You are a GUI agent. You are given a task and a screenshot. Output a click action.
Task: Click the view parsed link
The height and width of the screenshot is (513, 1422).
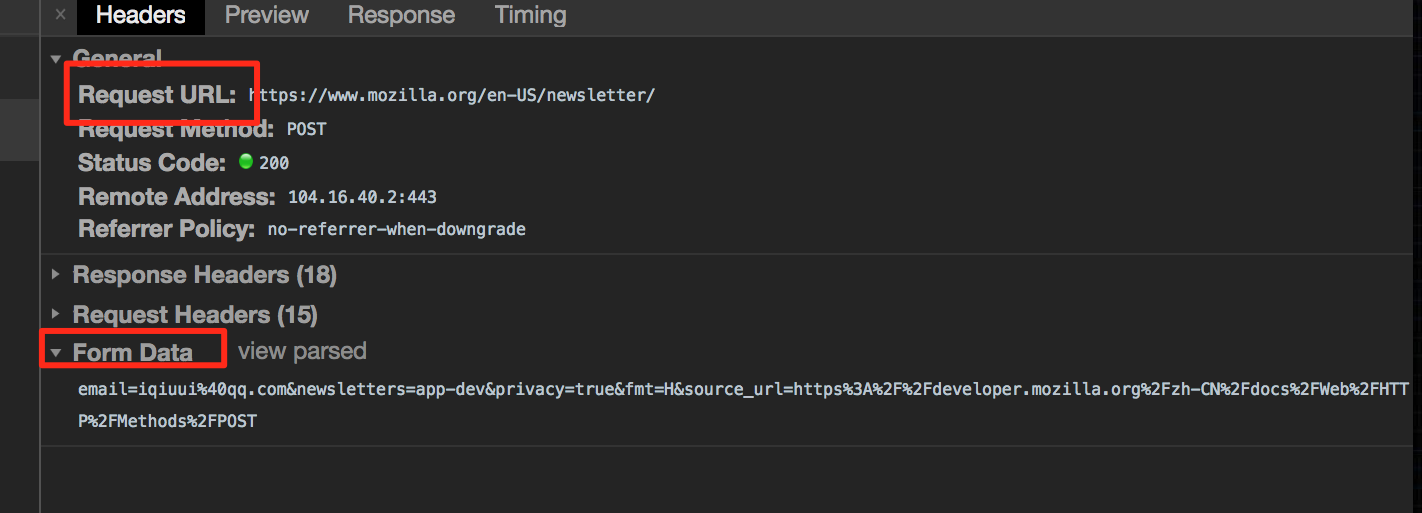coord(302,352)
